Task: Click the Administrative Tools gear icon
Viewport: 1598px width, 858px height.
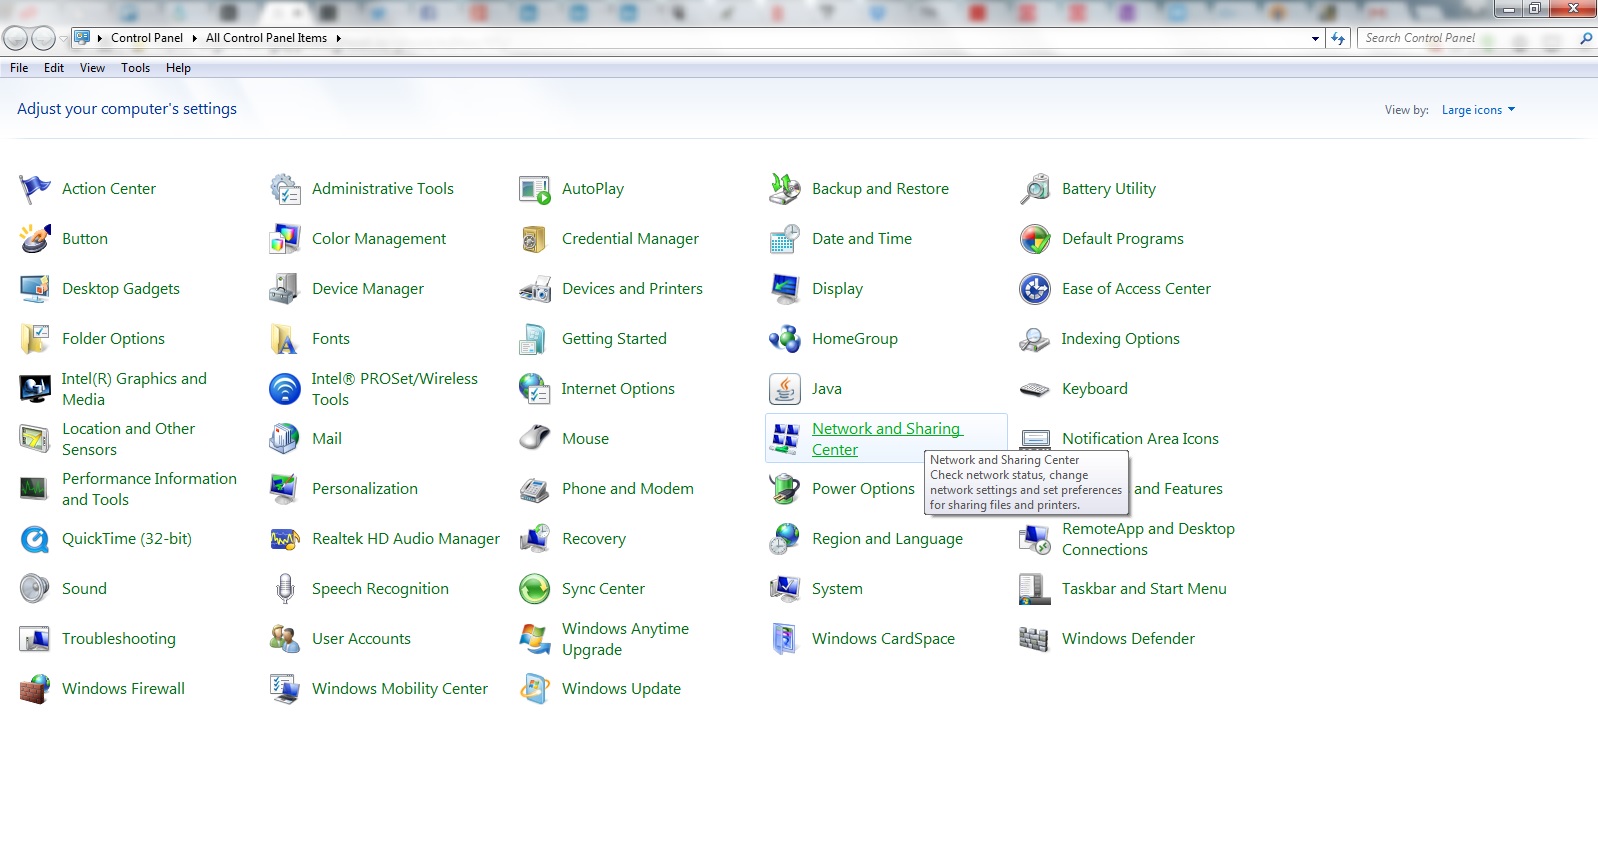Action: click(x=285, y=189)
